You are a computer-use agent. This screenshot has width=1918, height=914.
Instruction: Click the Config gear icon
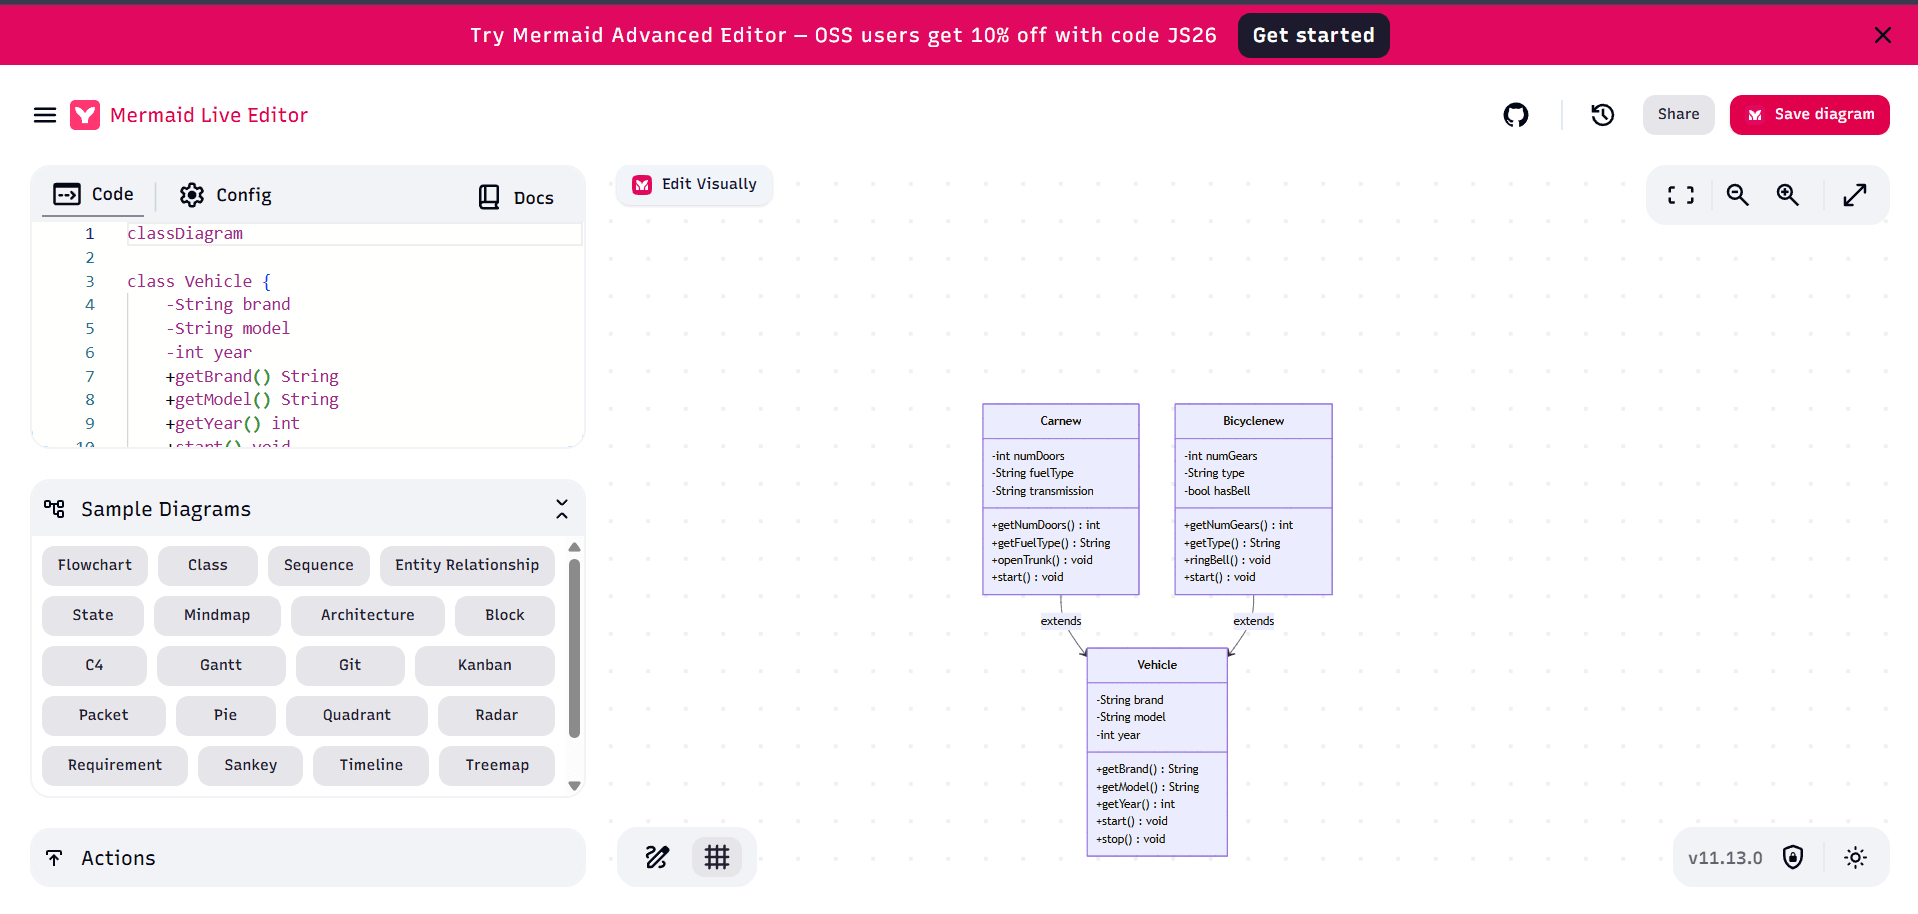[192, 195]
